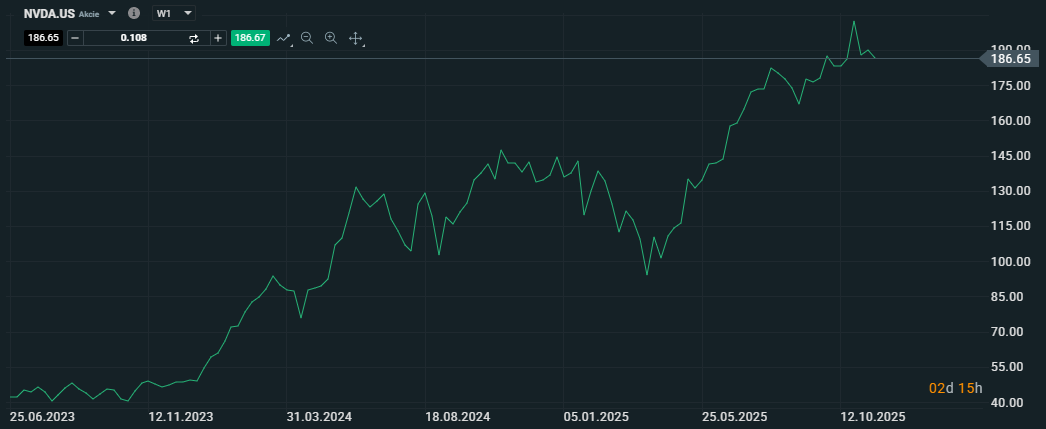Click the 186.65 current price label on axis
The width and height of the screenshot is (1046, 429).
pos(1010,59)
